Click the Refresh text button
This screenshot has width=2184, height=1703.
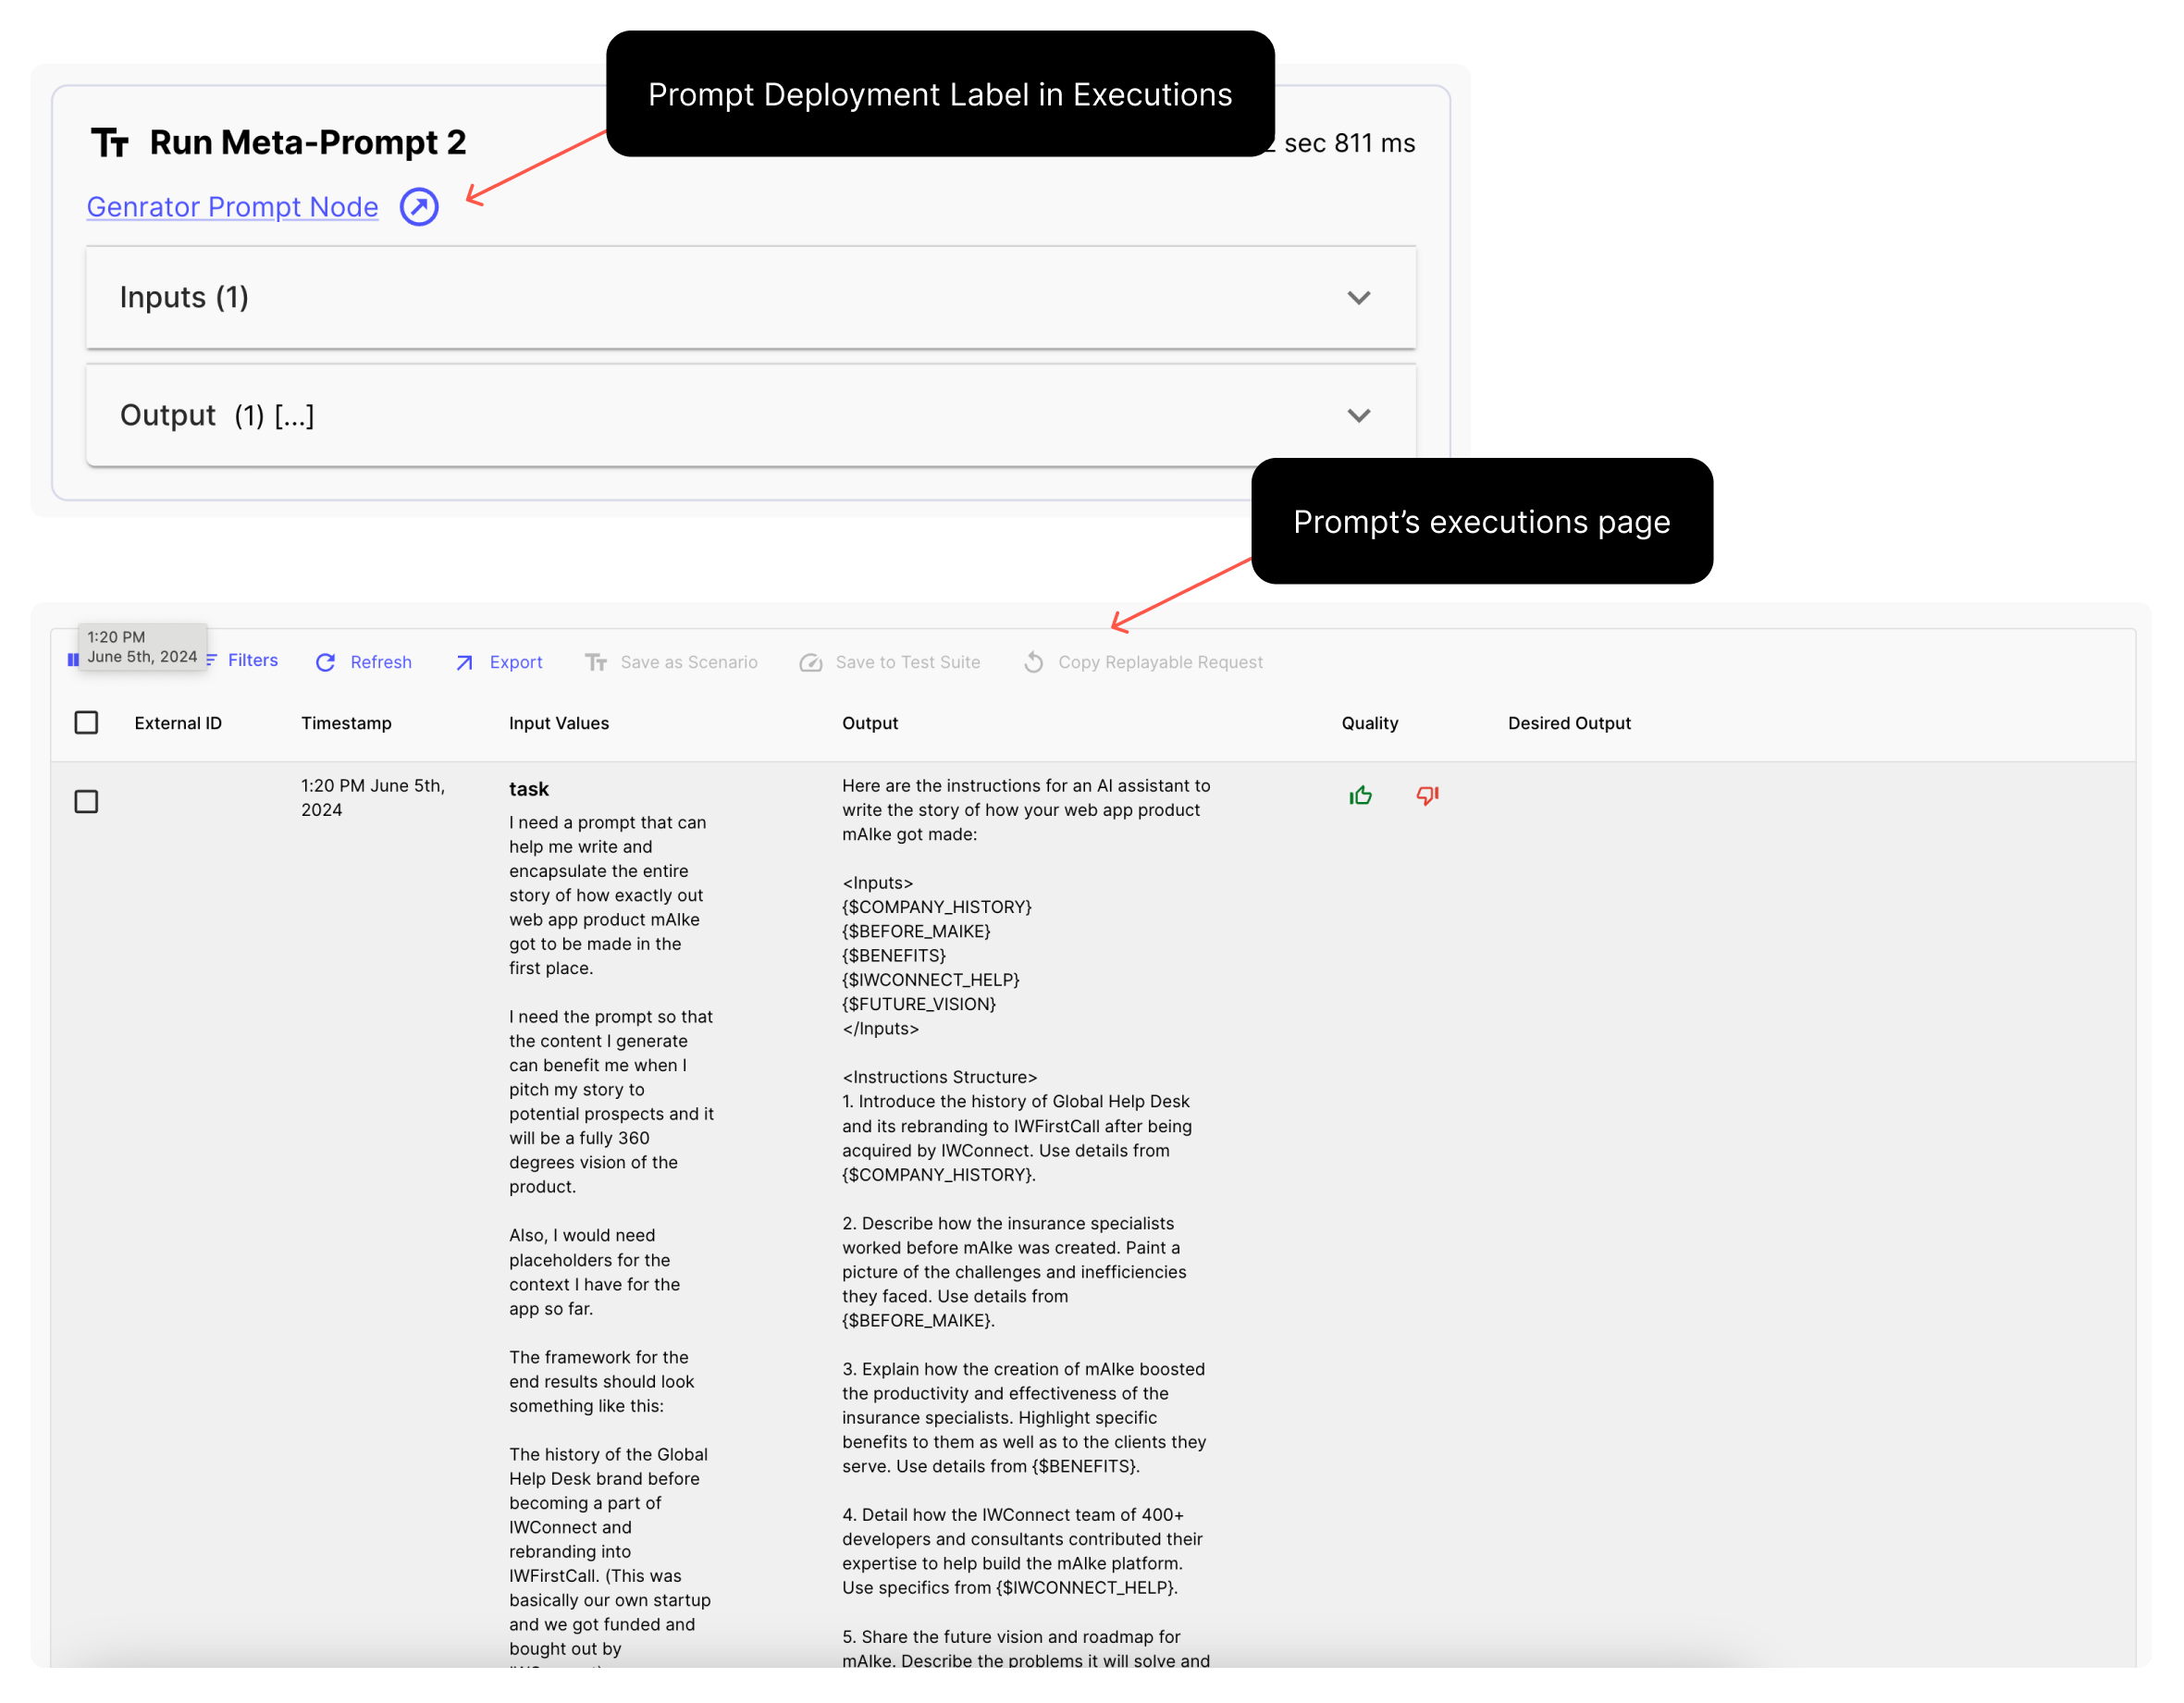pos(381,662)
